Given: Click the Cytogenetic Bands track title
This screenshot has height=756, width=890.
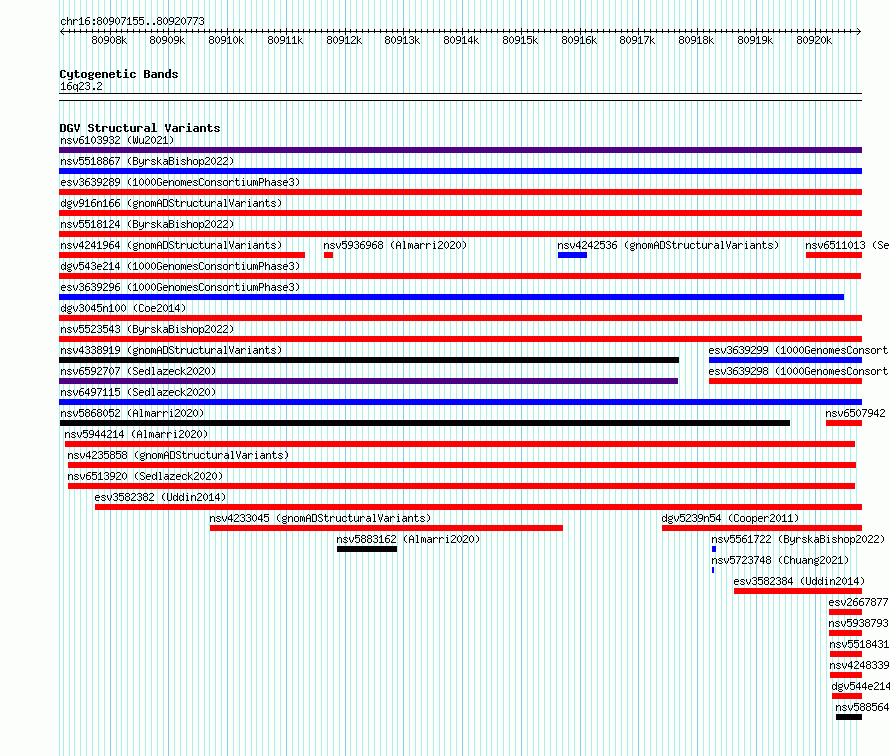Looking at the screenshot, I should 119,74.
